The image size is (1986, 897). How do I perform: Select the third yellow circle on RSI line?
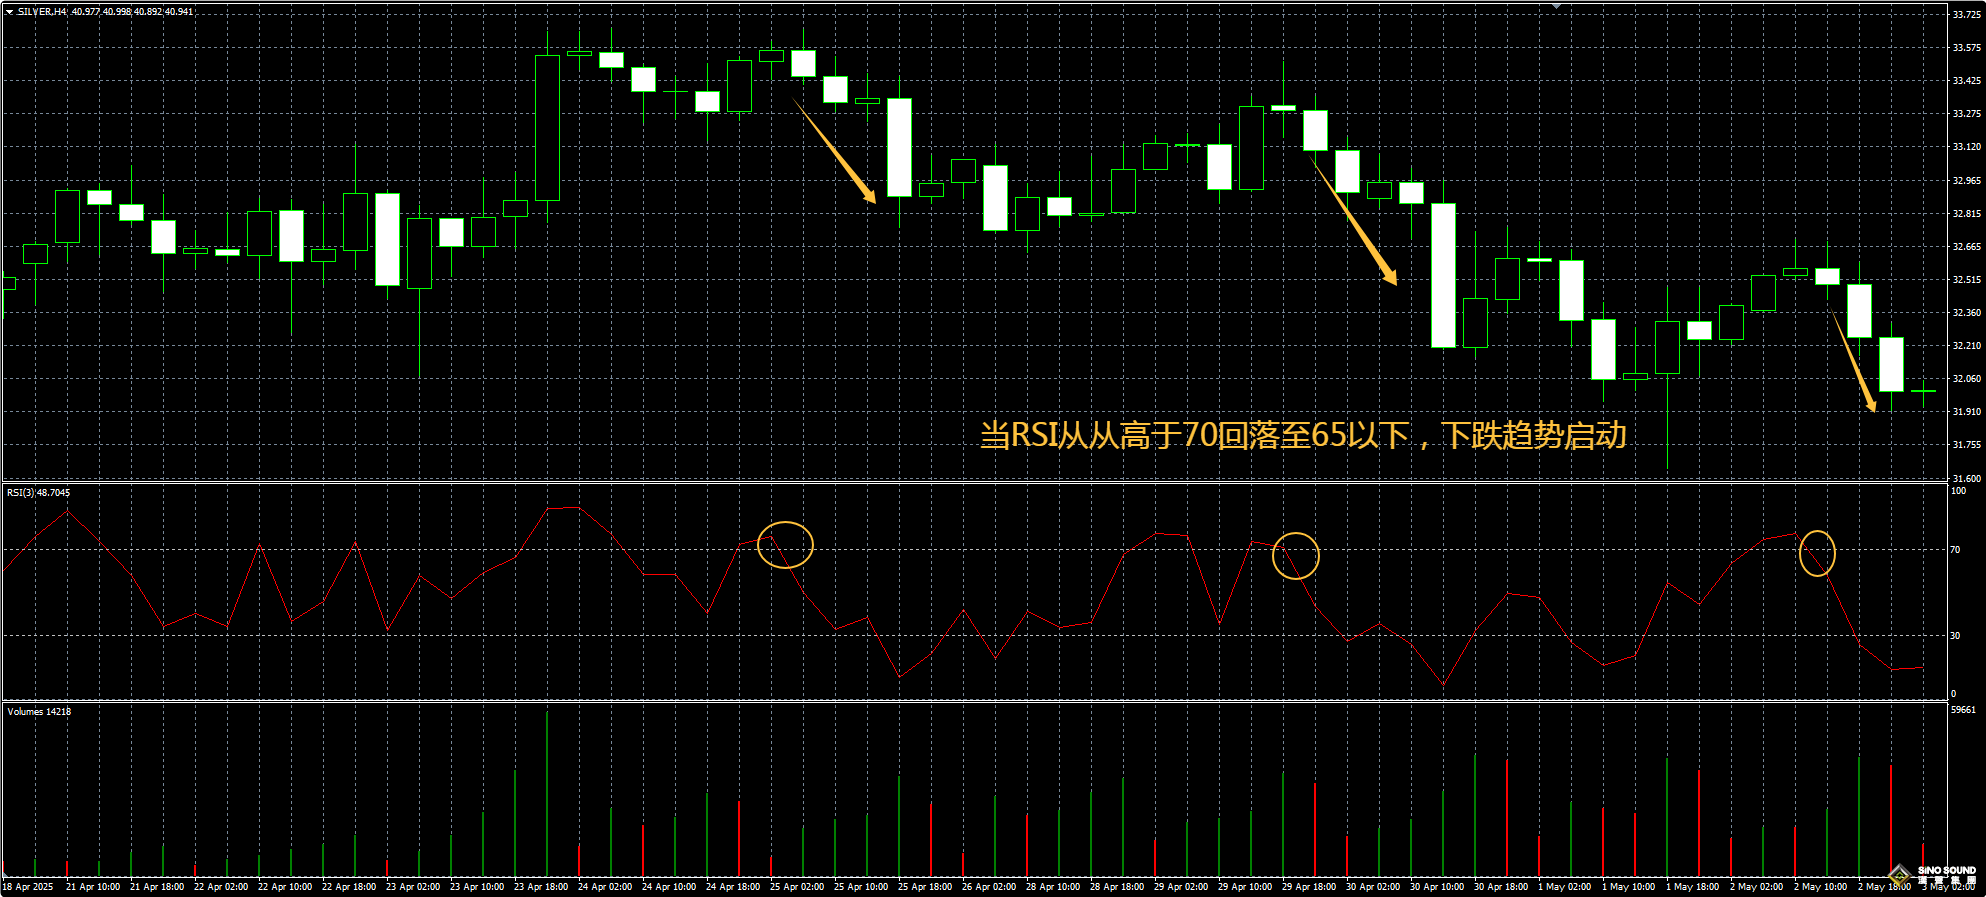click(1817, 553)
